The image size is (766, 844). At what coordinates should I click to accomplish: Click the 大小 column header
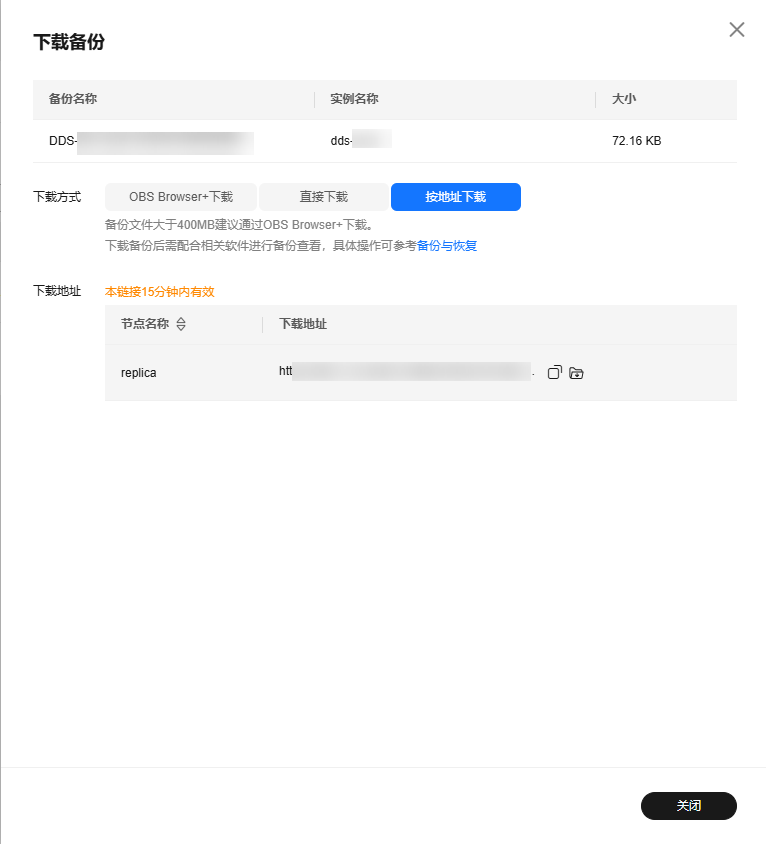click(624, 99)
